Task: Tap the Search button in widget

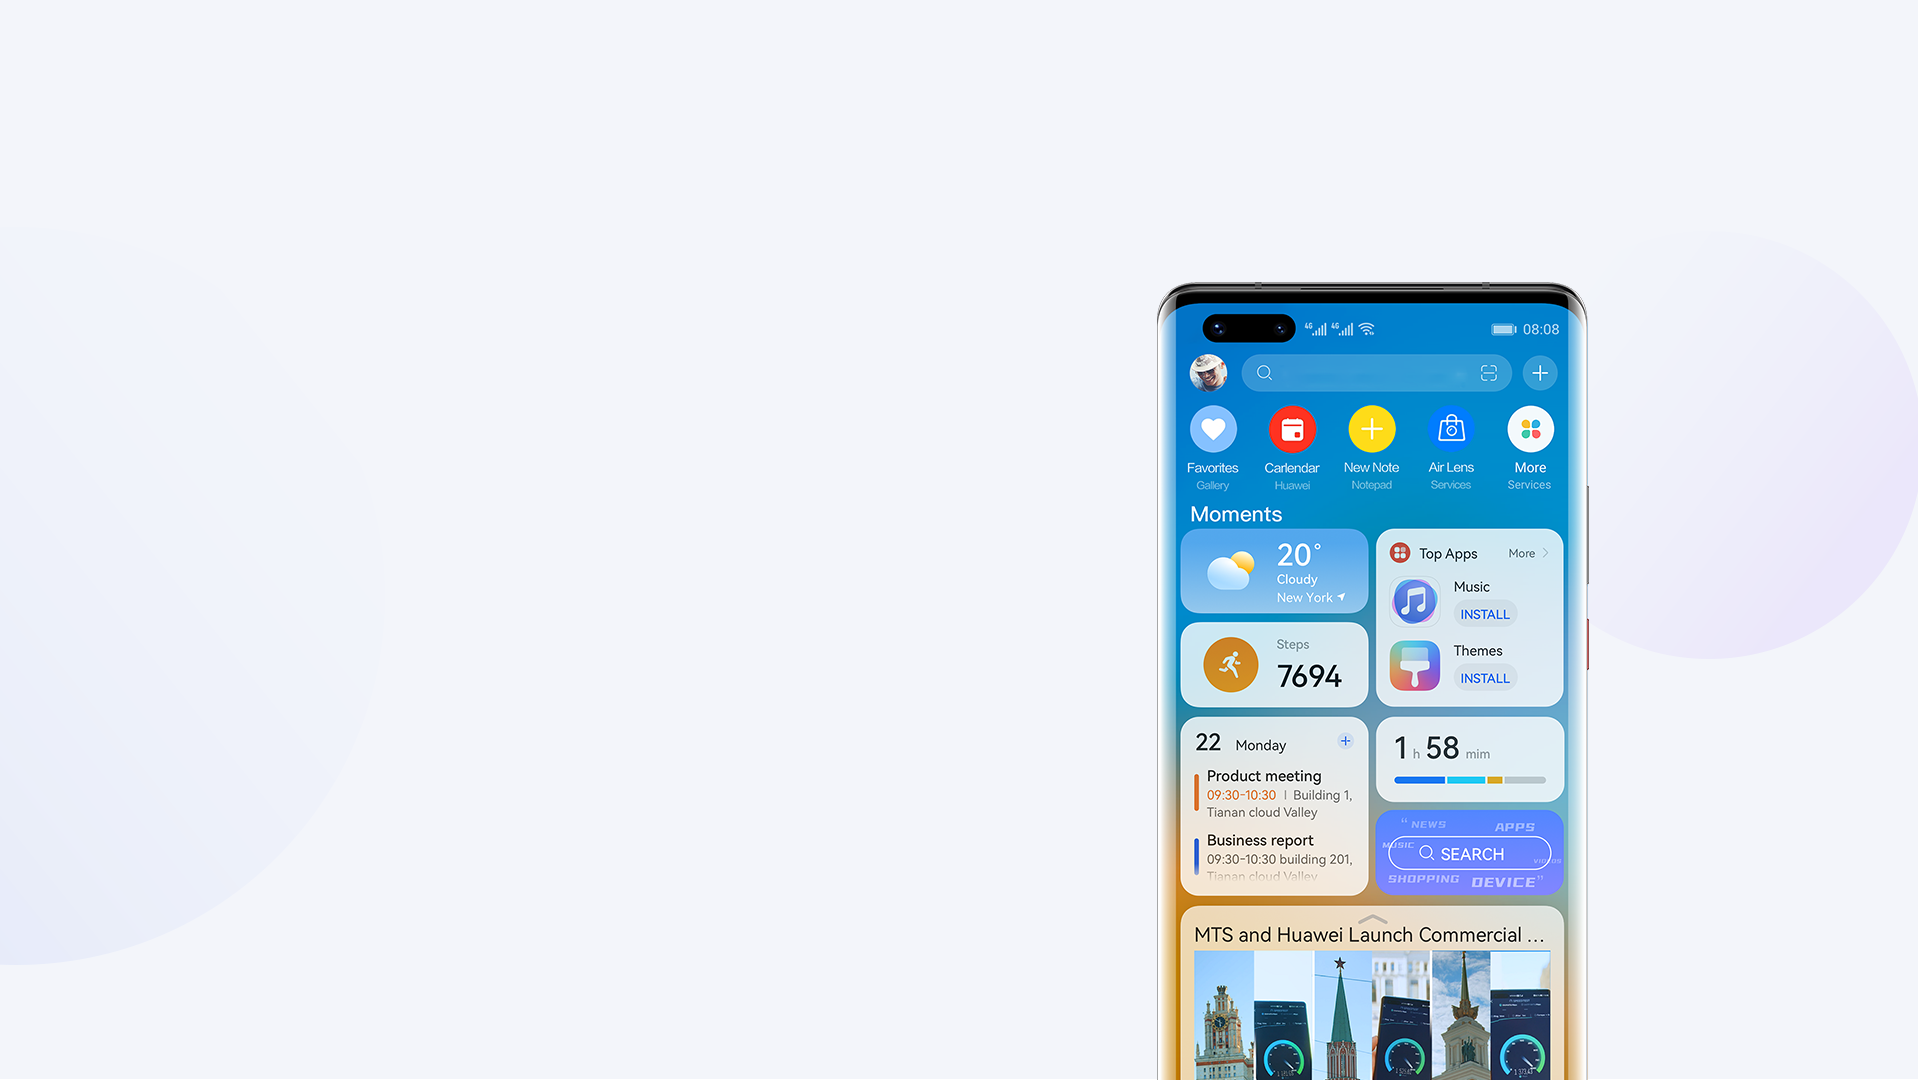Action: click(x=1470, y=853)
